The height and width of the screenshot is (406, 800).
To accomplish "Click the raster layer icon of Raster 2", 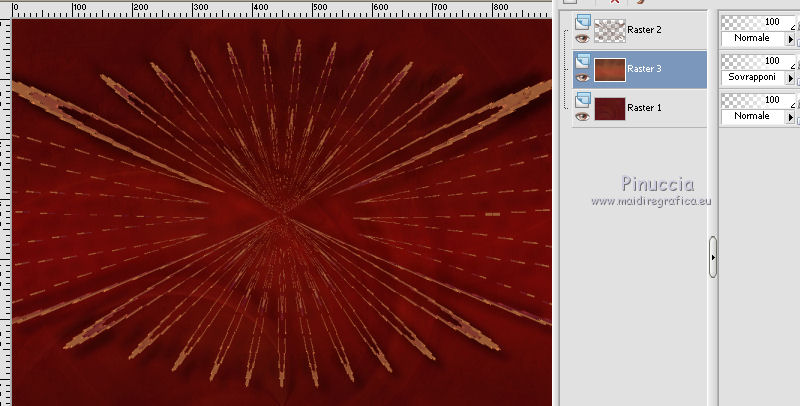I will click(583, 22).
